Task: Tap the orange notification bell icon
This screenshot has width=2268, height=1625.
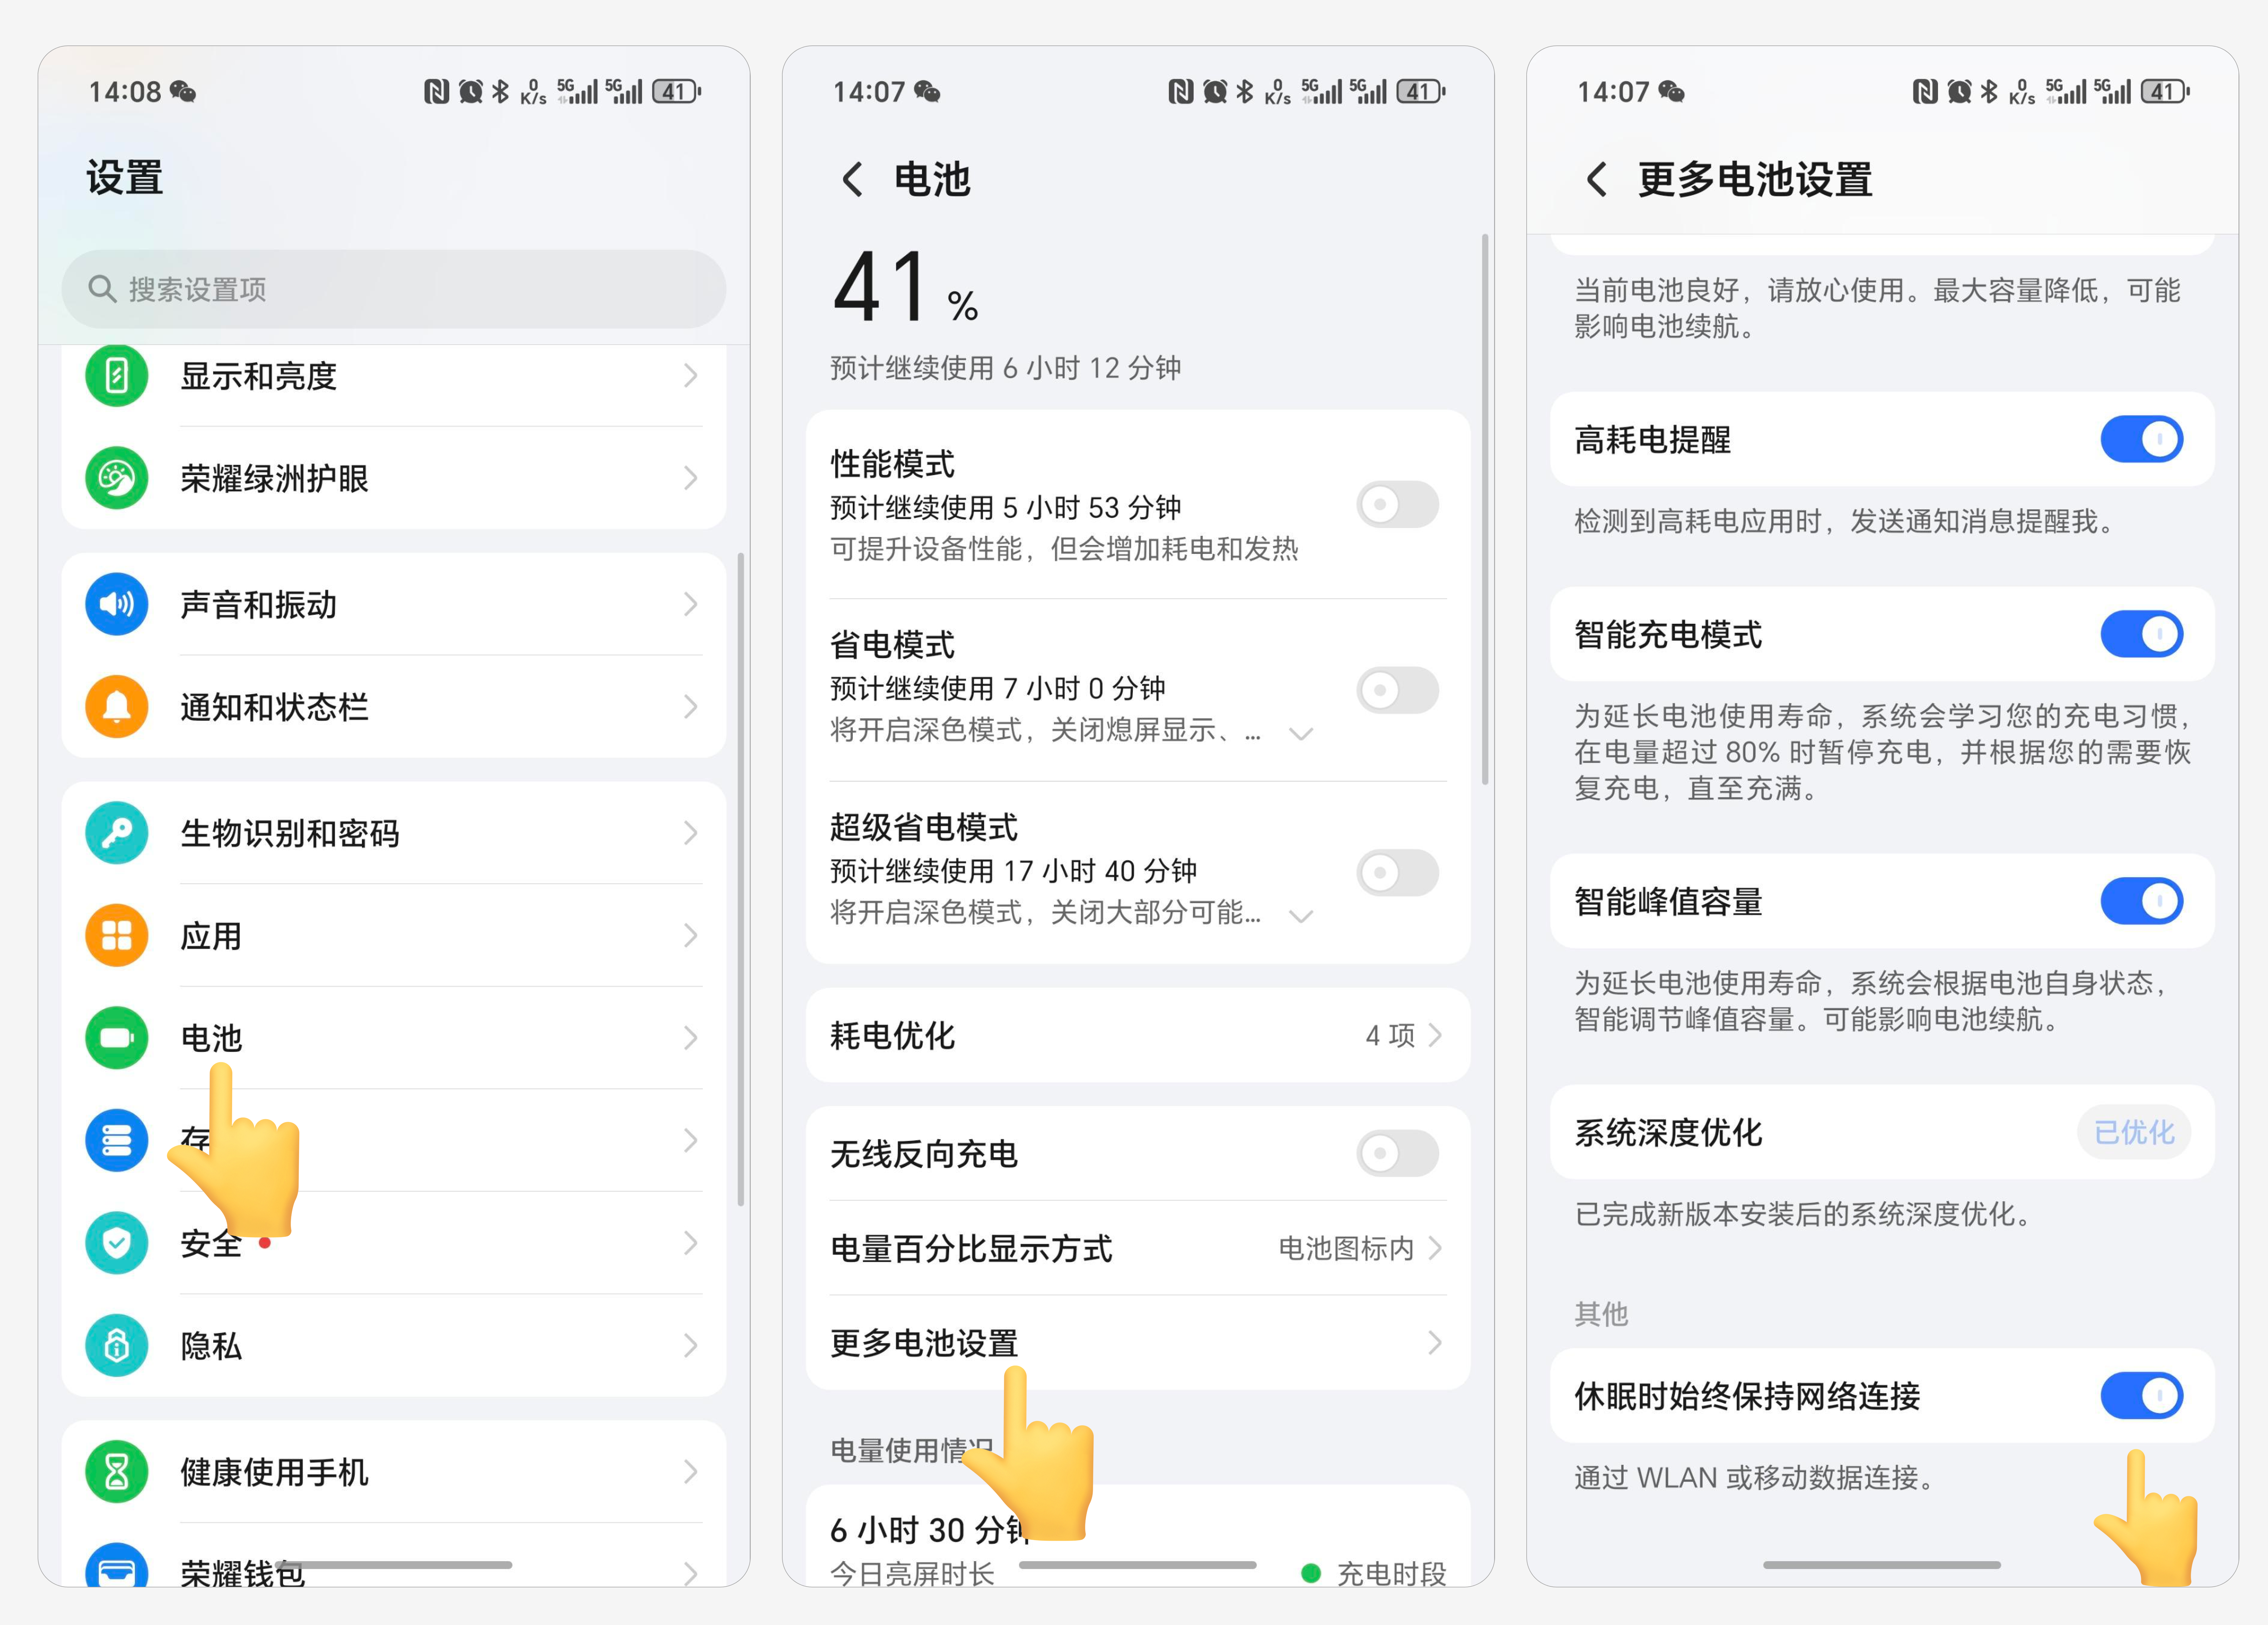Action: [x=117, y=707]
